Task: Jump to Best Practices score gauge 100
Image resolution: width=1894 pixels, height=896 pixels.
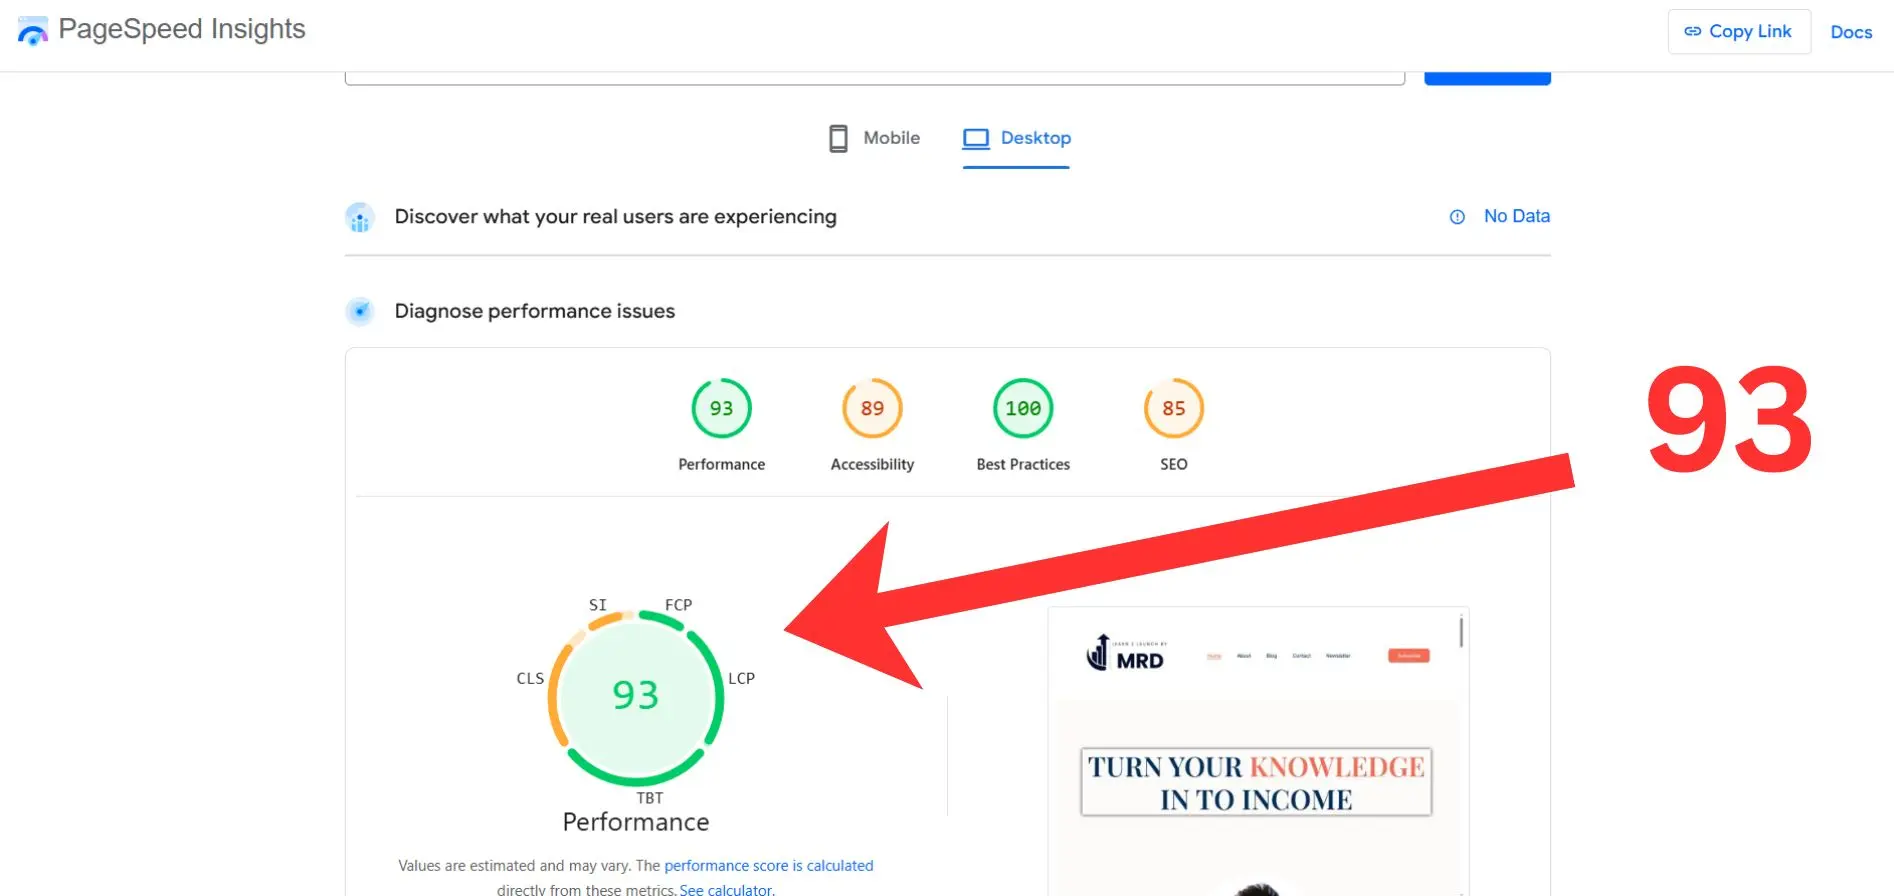Action: click(1023, 408)
